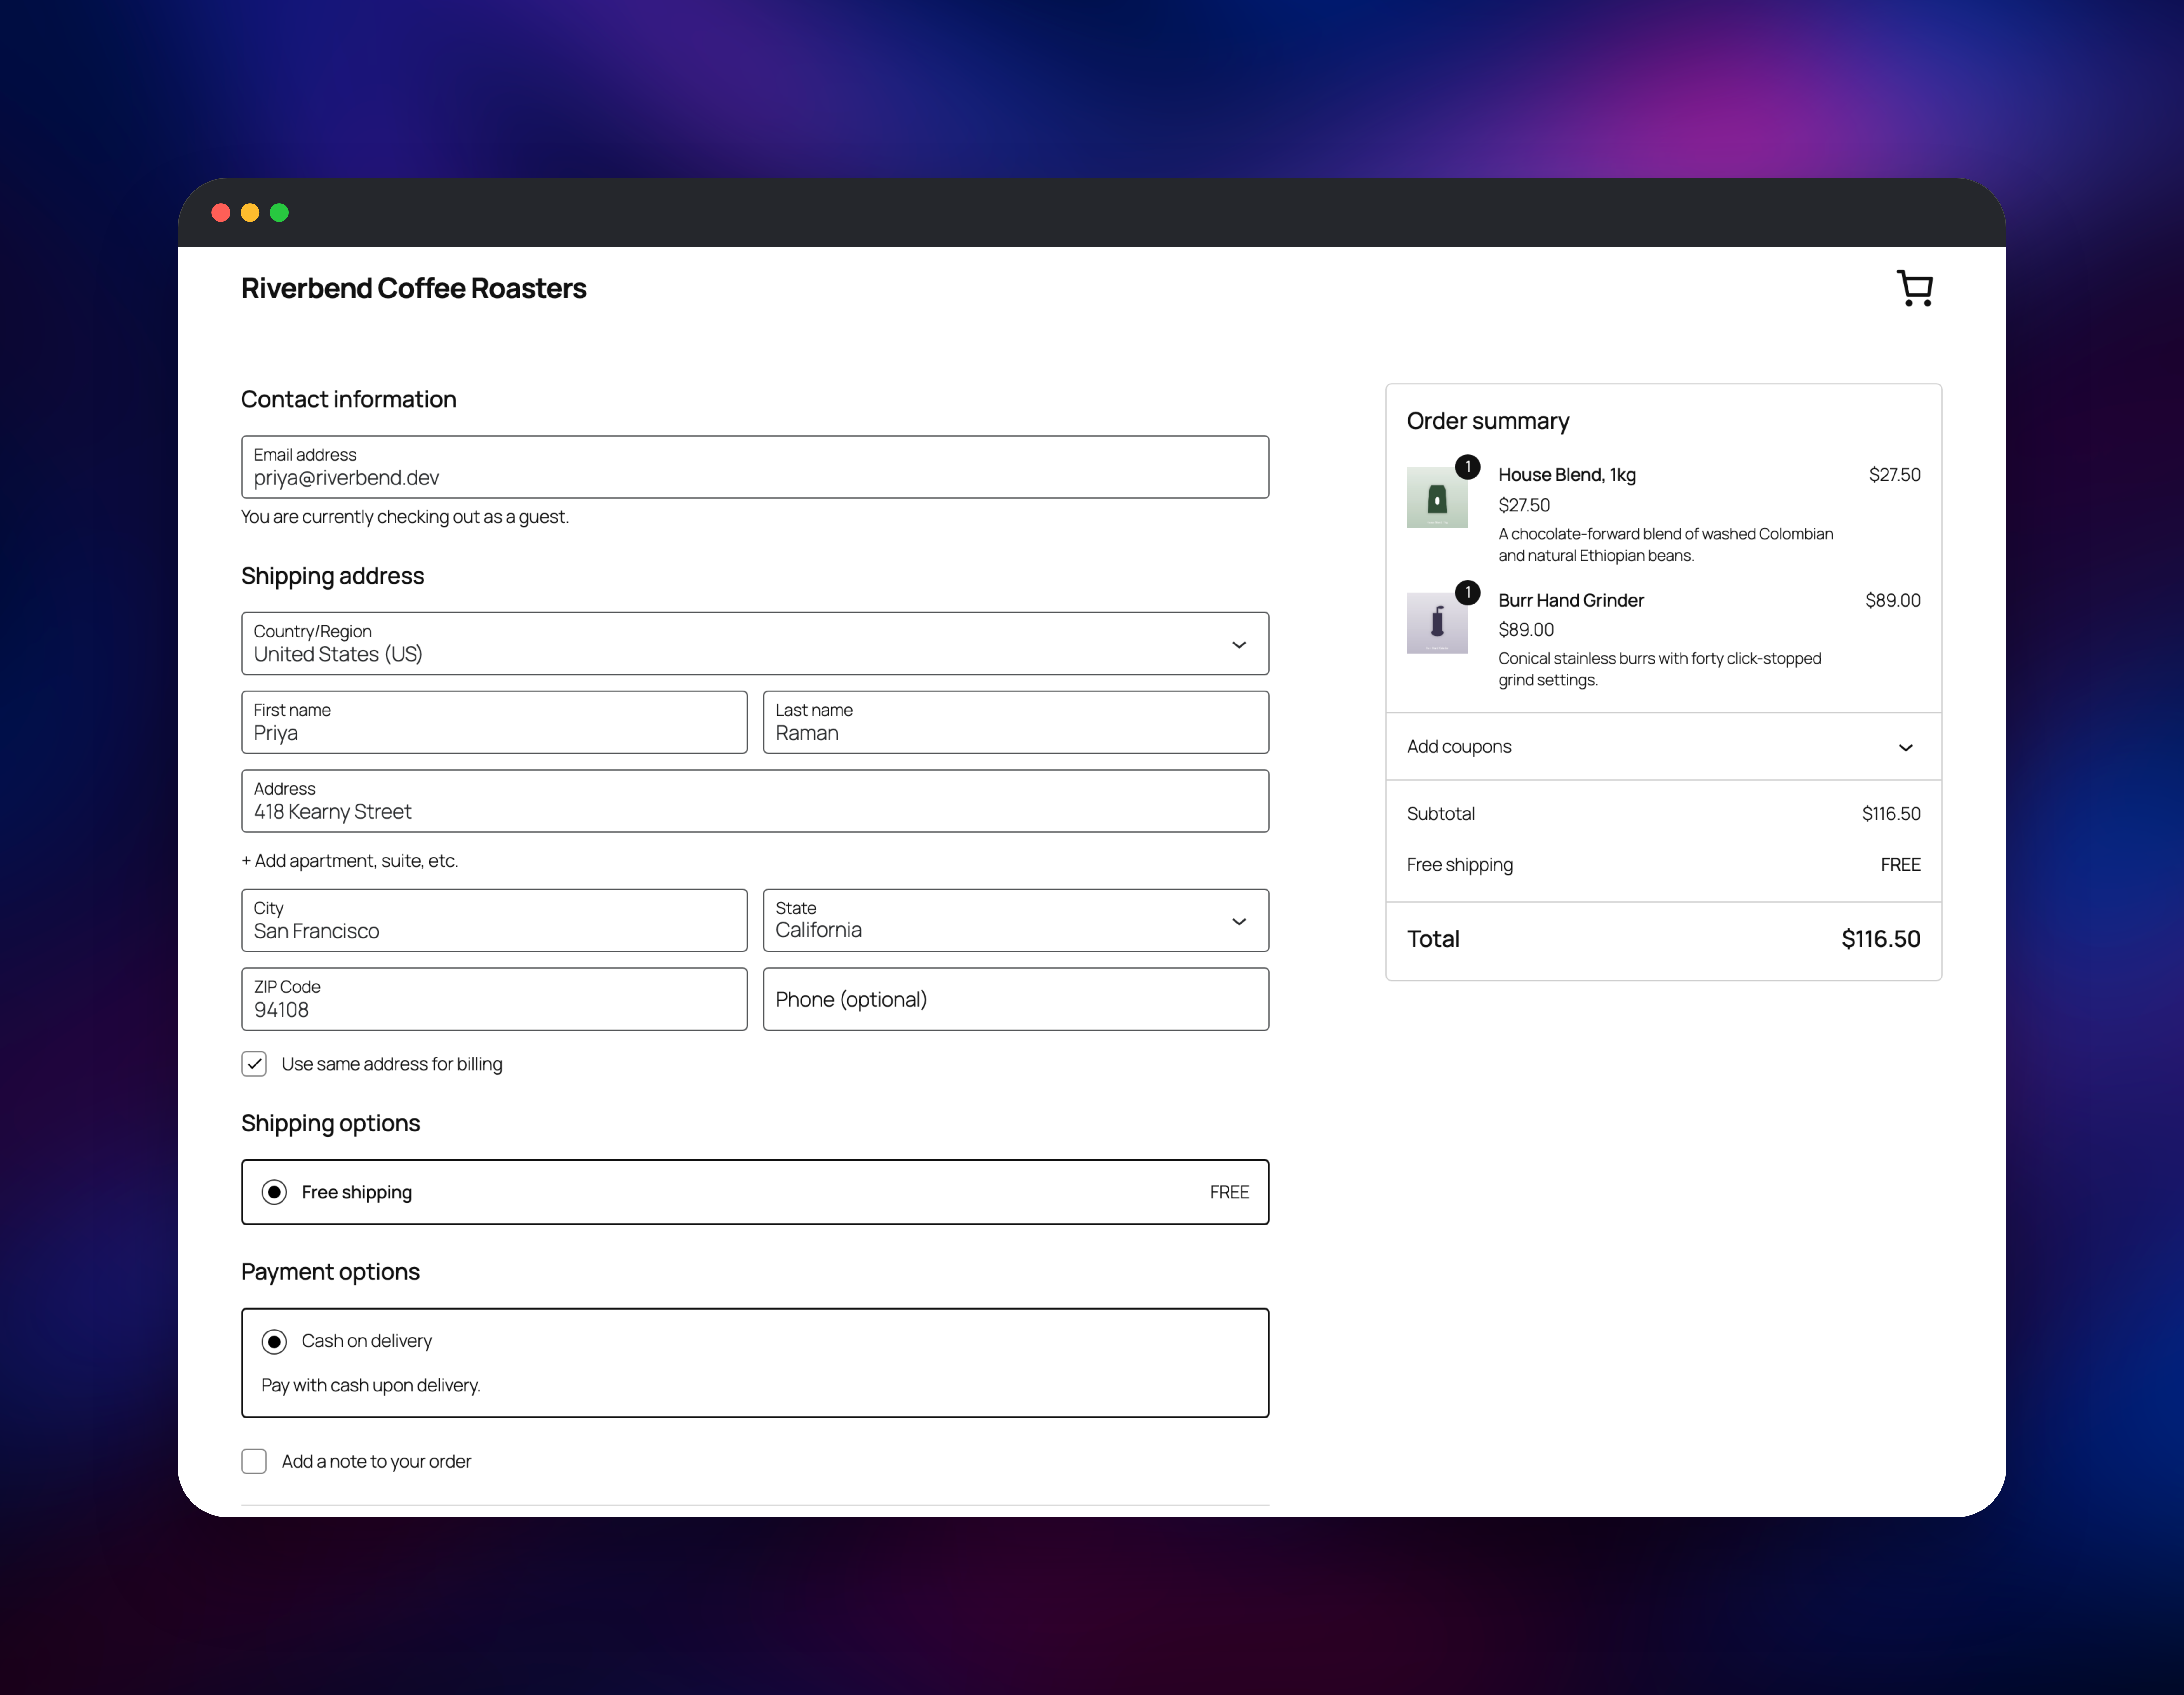Click the House Blend chocolate-forward description
This screenshot has width=2184, height=1695.
click(1666, 545)
